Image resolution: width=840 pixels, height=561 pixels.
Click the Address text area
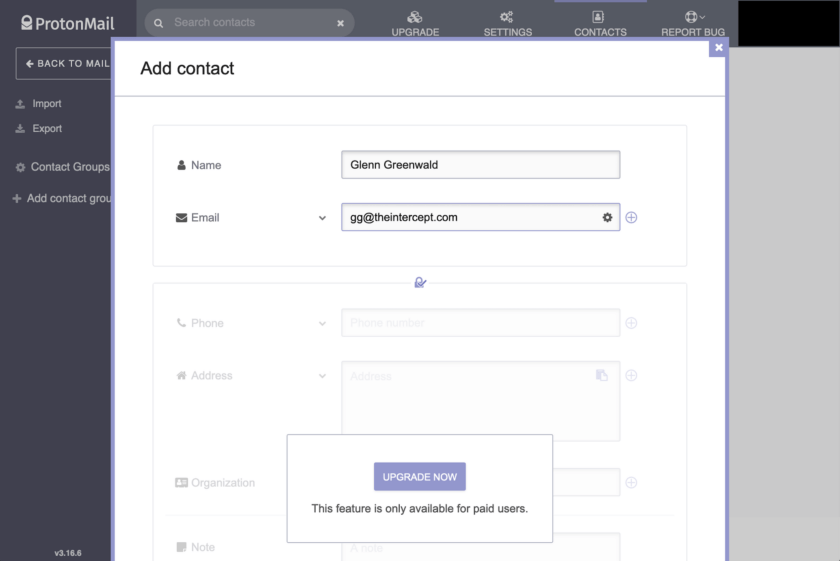(x=481, y=401)
